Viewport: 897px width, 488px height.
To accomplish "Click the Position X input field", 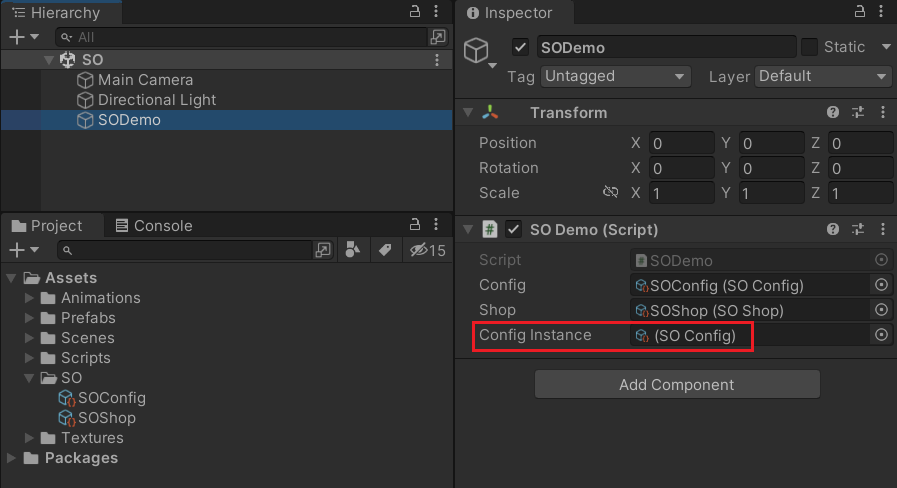I will tap(681, 143).
